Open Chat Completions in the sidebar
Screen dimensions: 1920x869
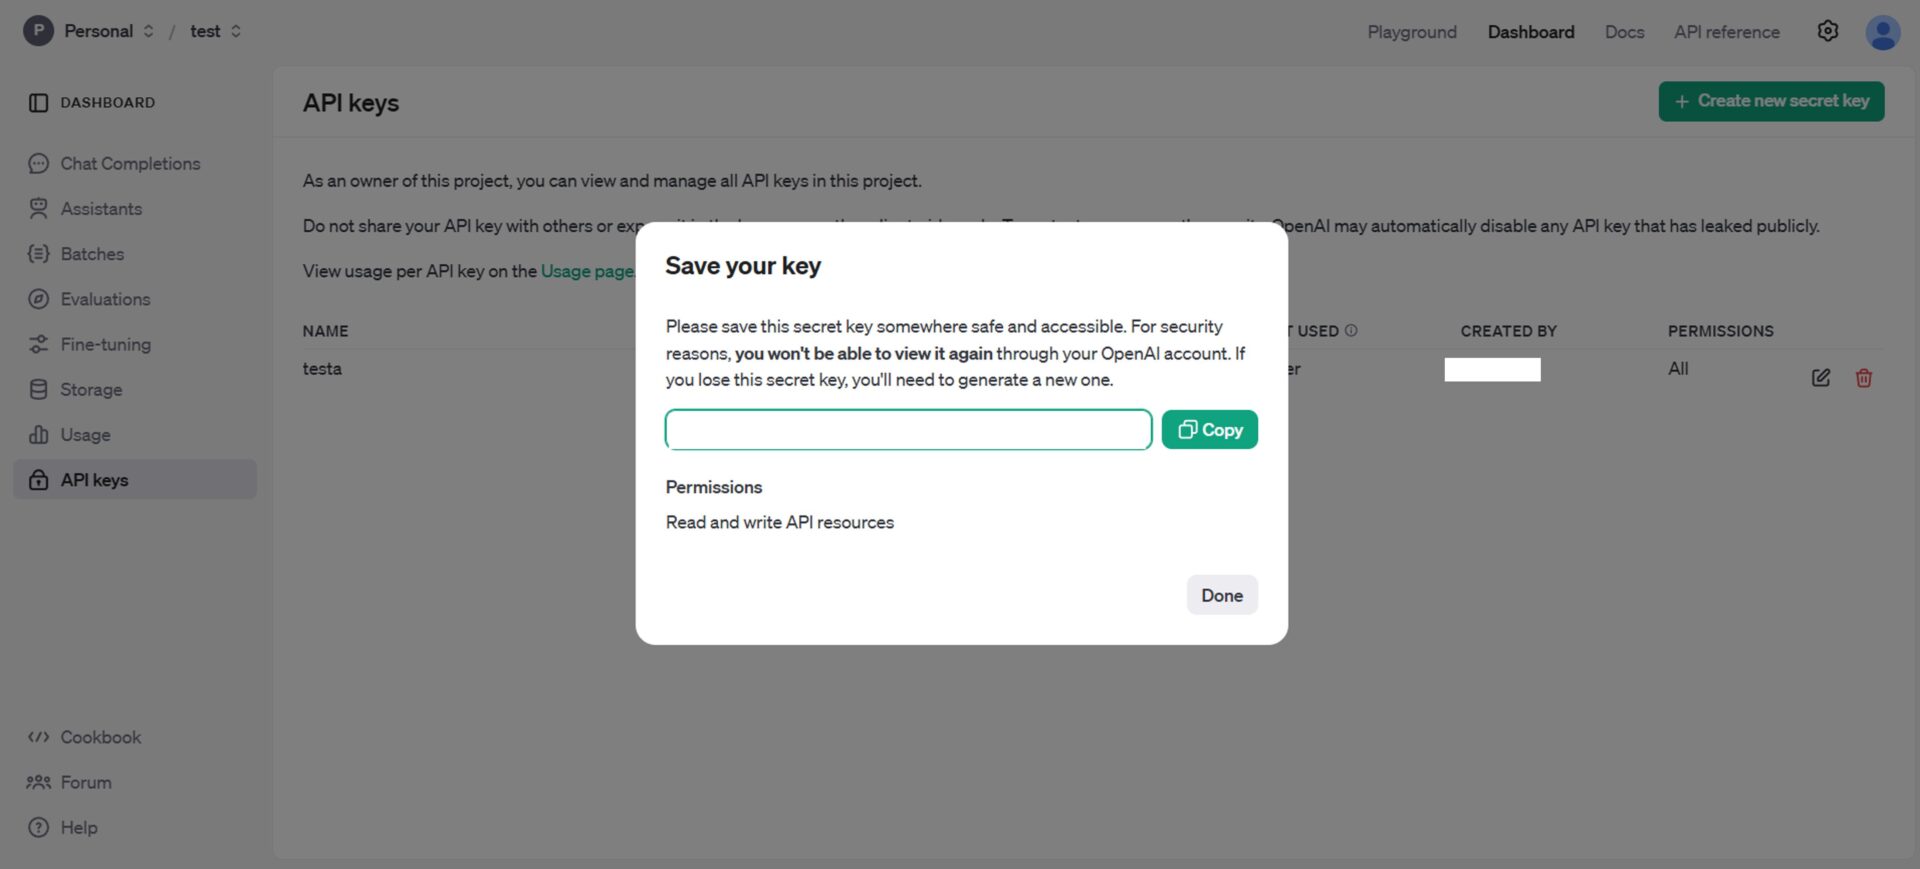[130, 164]
